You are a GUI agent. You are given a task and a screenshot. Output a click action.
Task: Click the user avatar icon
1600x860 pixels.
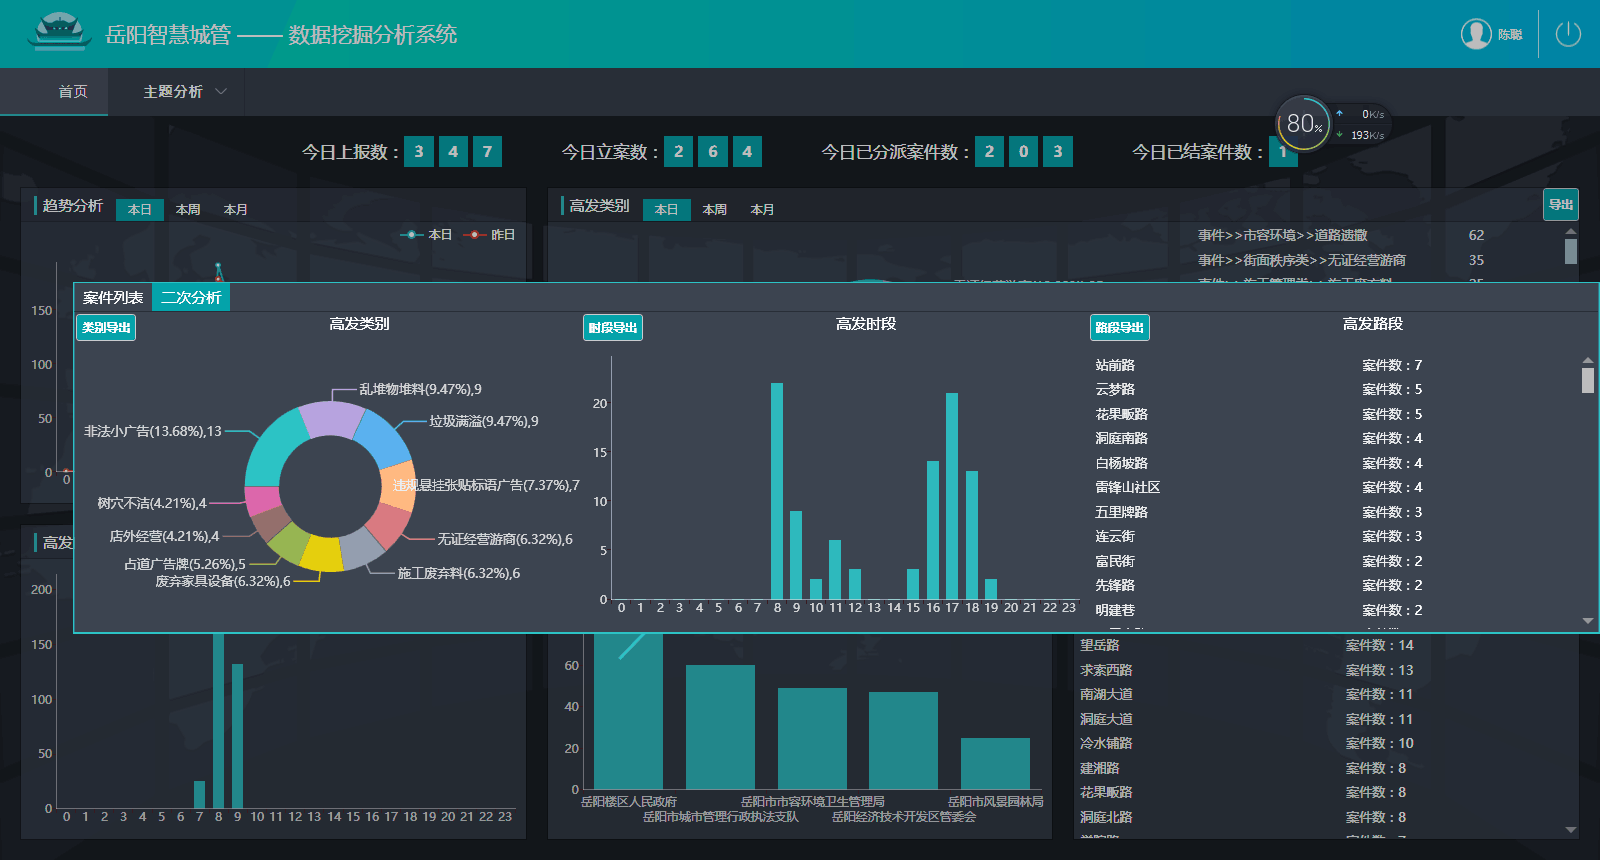(1476, 34)
